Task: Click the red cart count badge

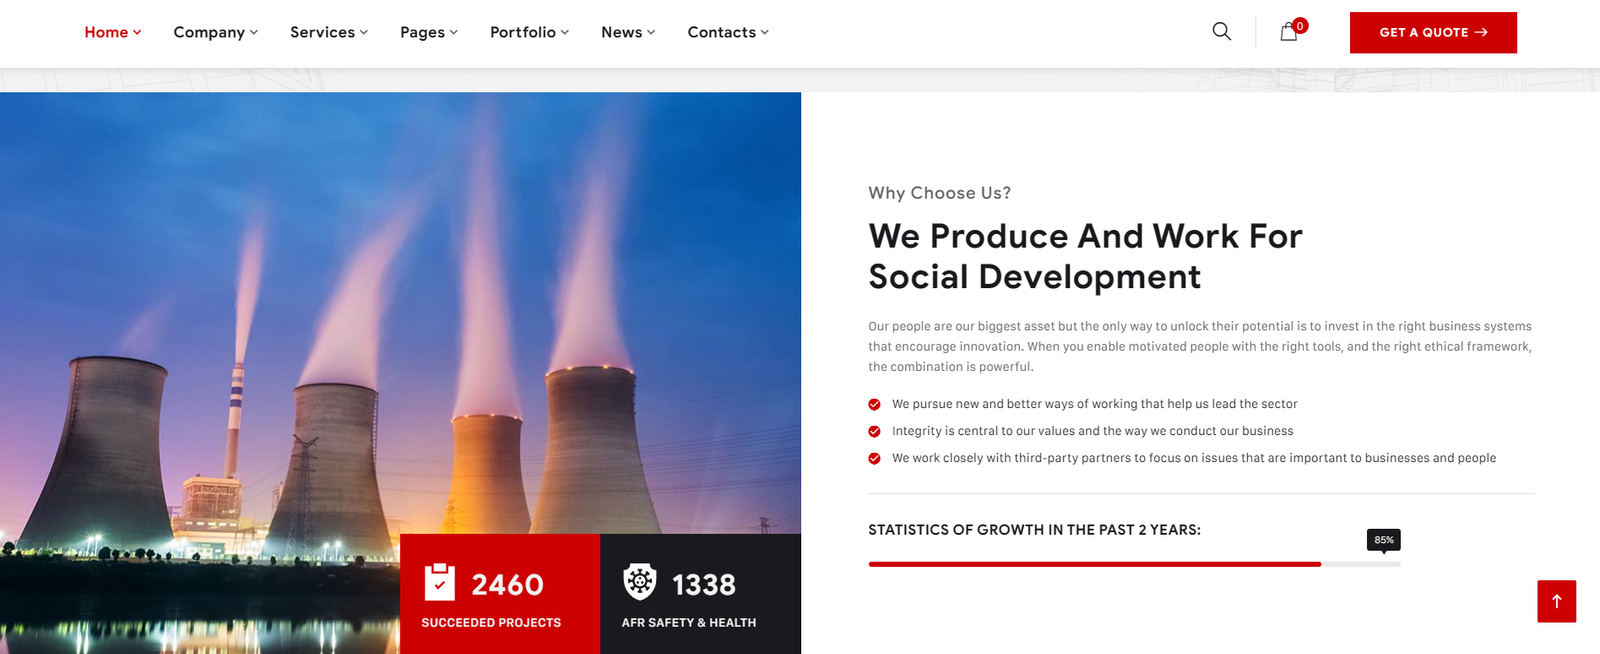Action: (x=1300, y=26)
